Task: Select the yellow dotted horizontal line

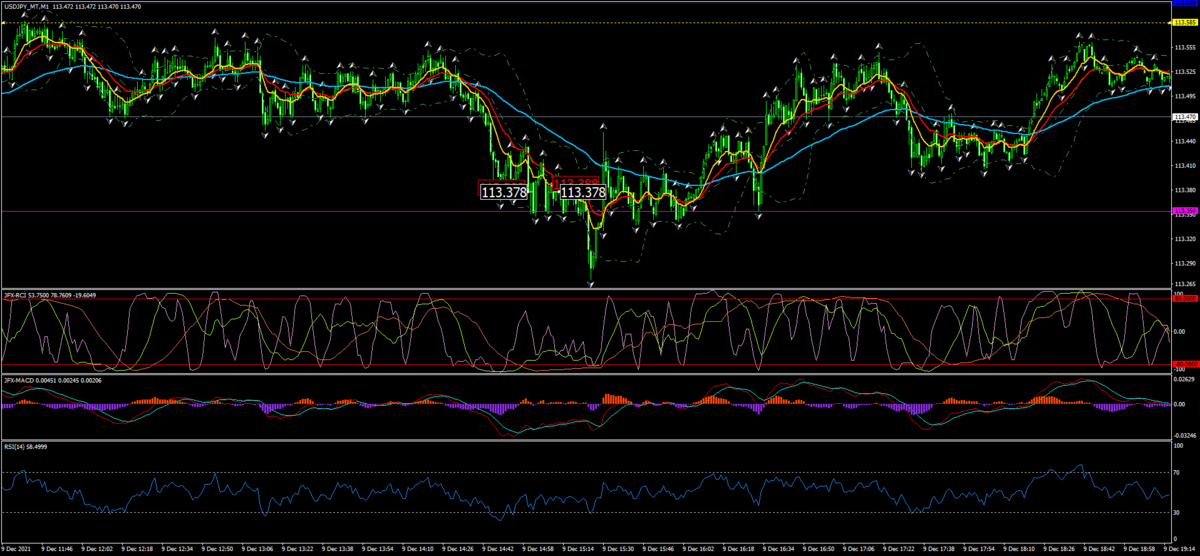Action: [585, 23]
